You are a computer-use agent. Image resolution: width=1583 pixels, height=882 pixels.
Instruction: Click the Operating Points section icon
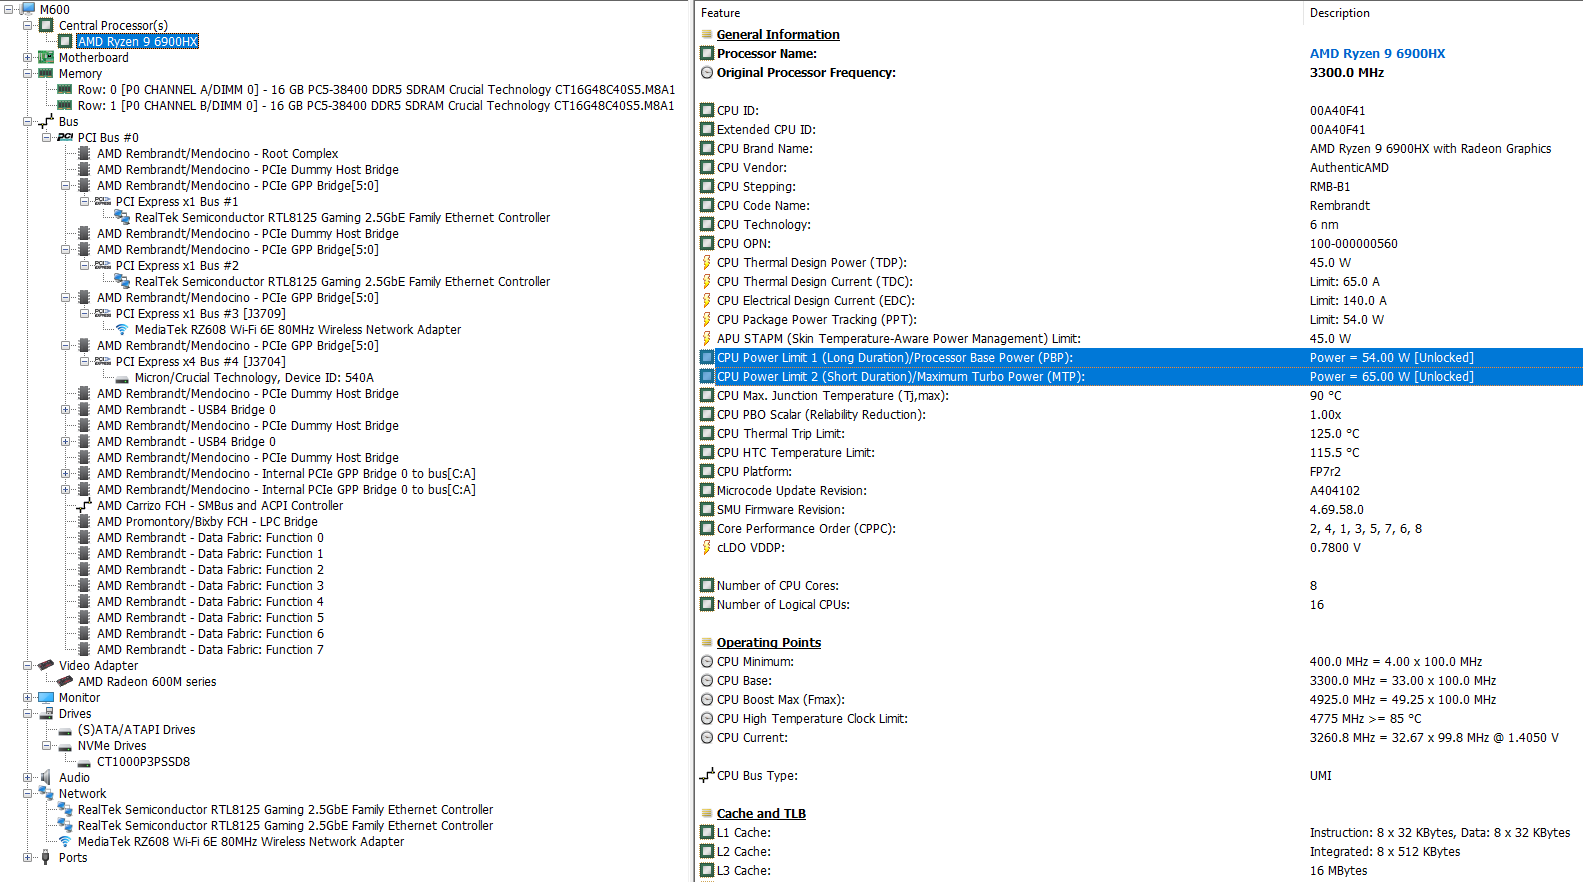click(x=707, y=642)
